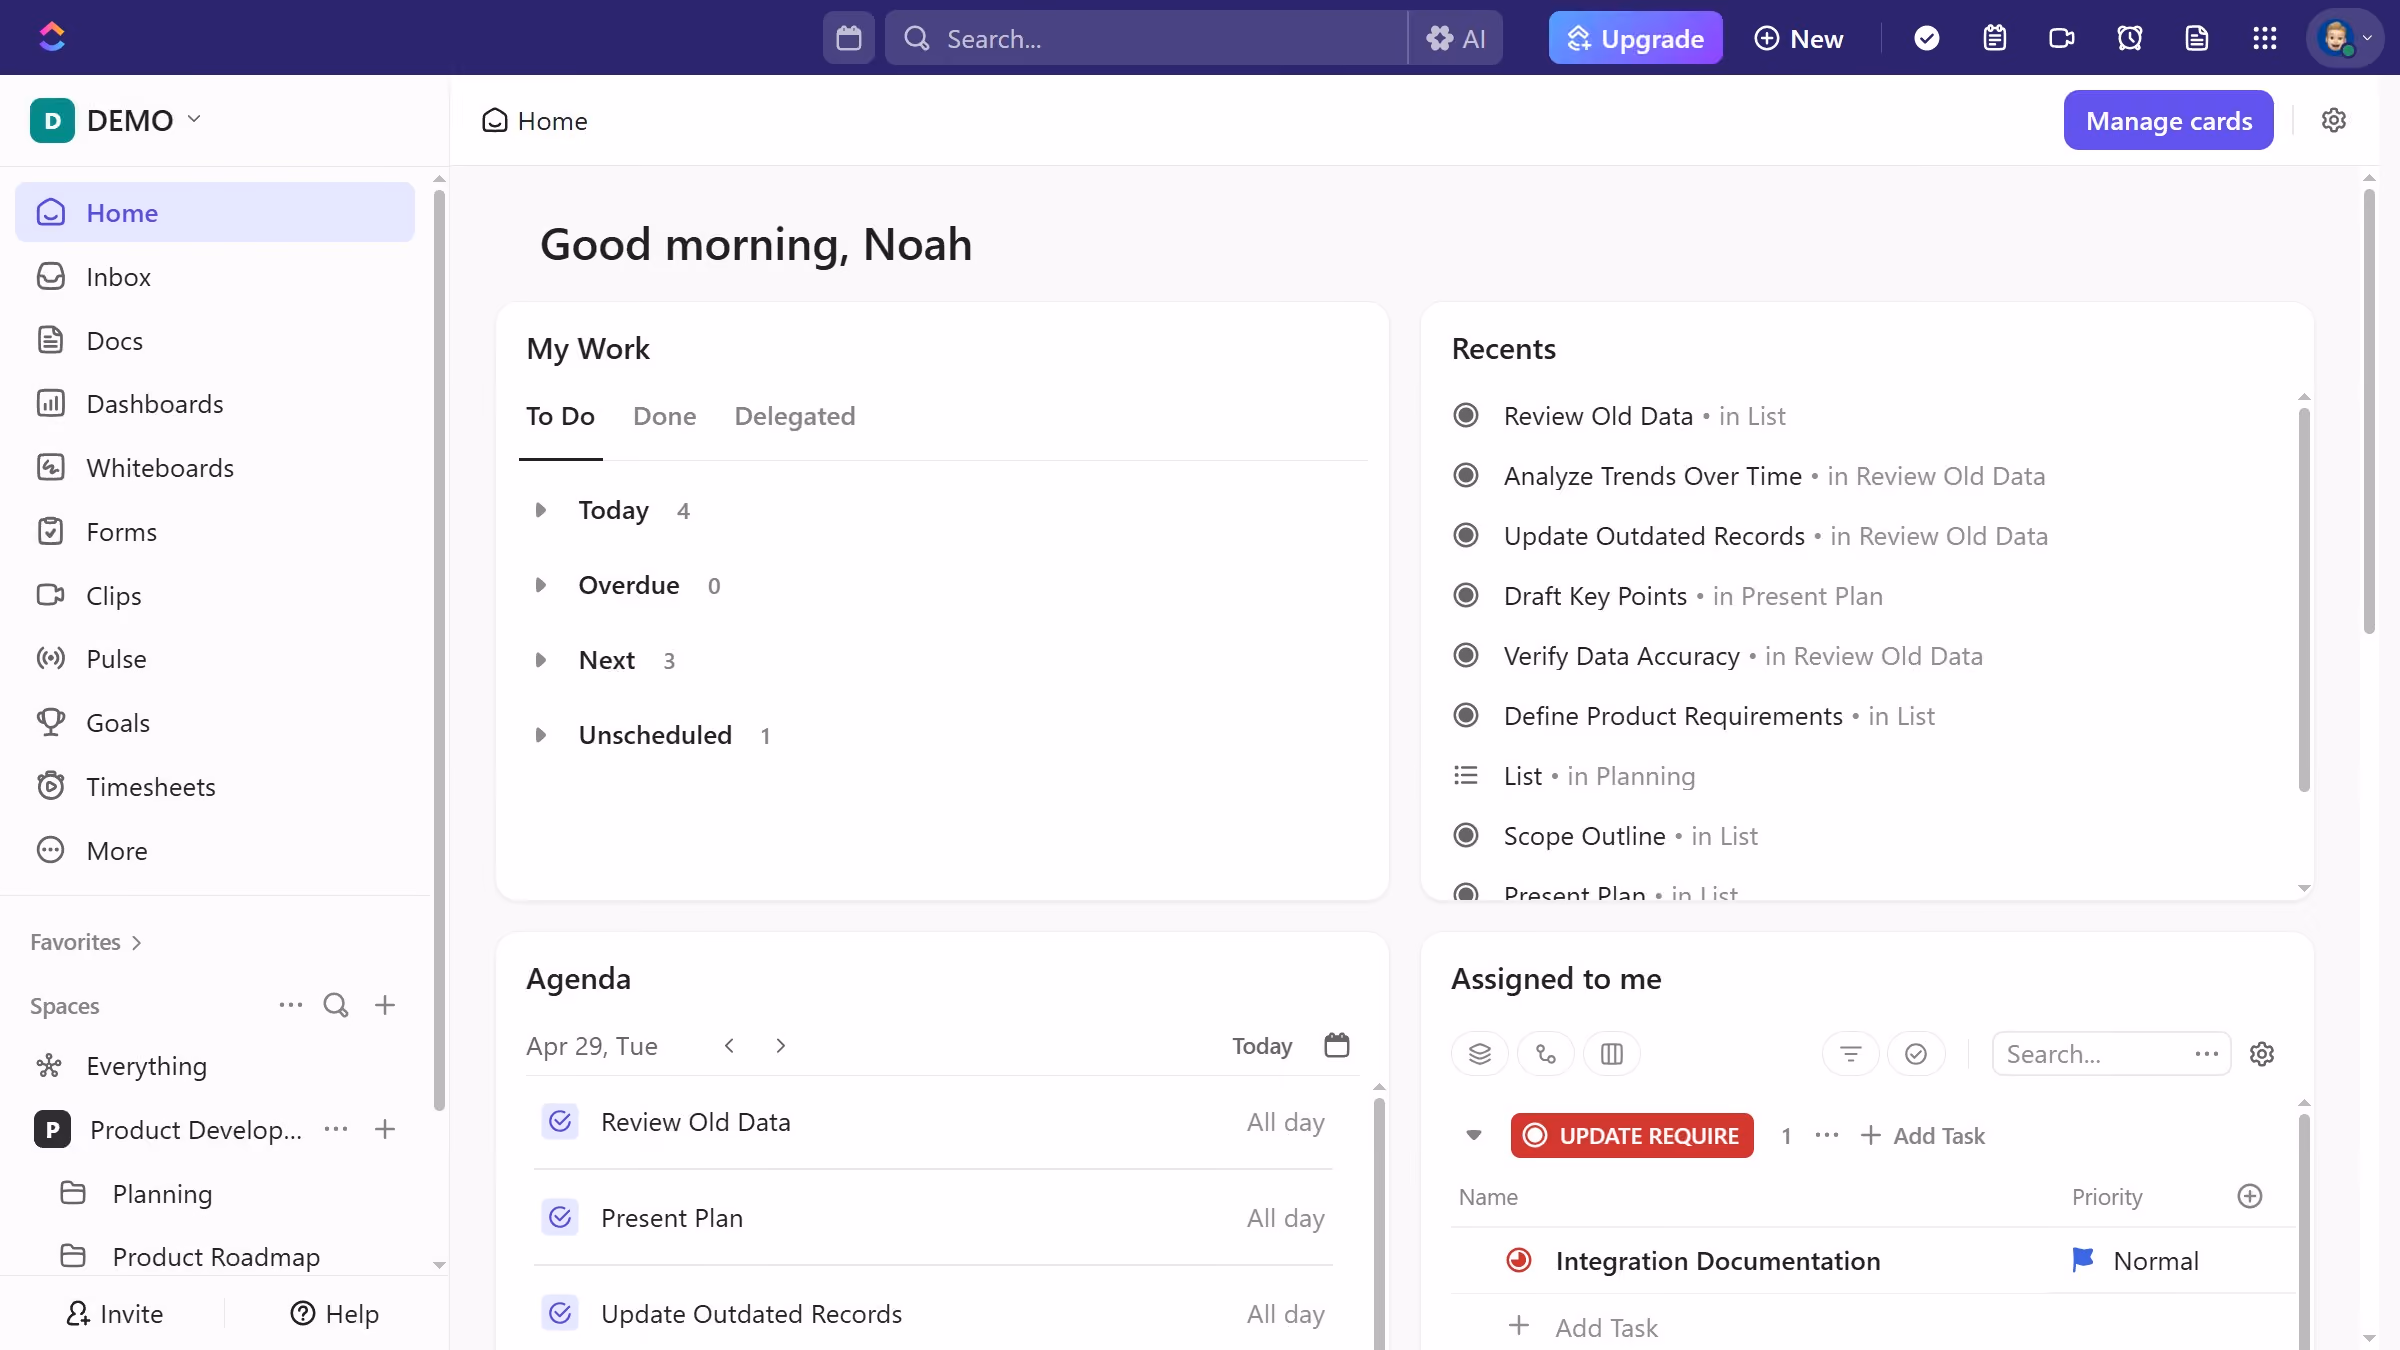Open Assigned to me settings gear
This screenshot has height=1350, width=2400.
click(2262, 1054)
